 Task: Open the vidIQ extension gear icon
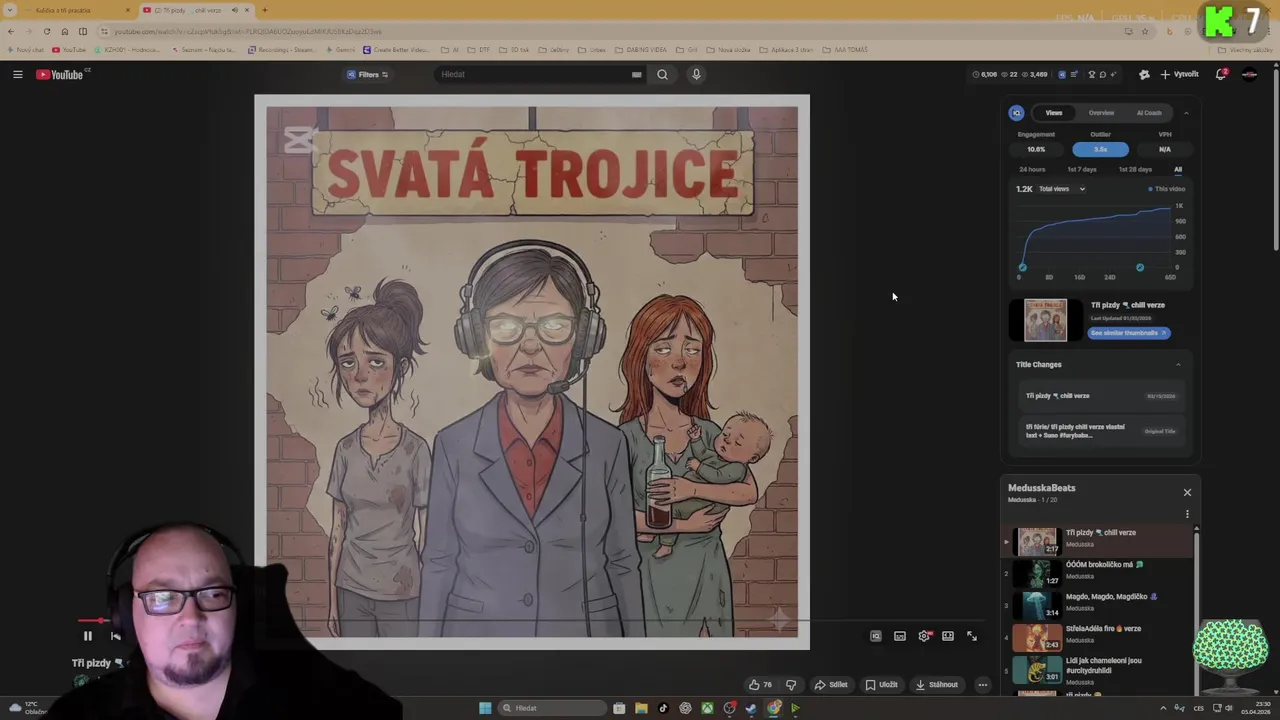1144,74
